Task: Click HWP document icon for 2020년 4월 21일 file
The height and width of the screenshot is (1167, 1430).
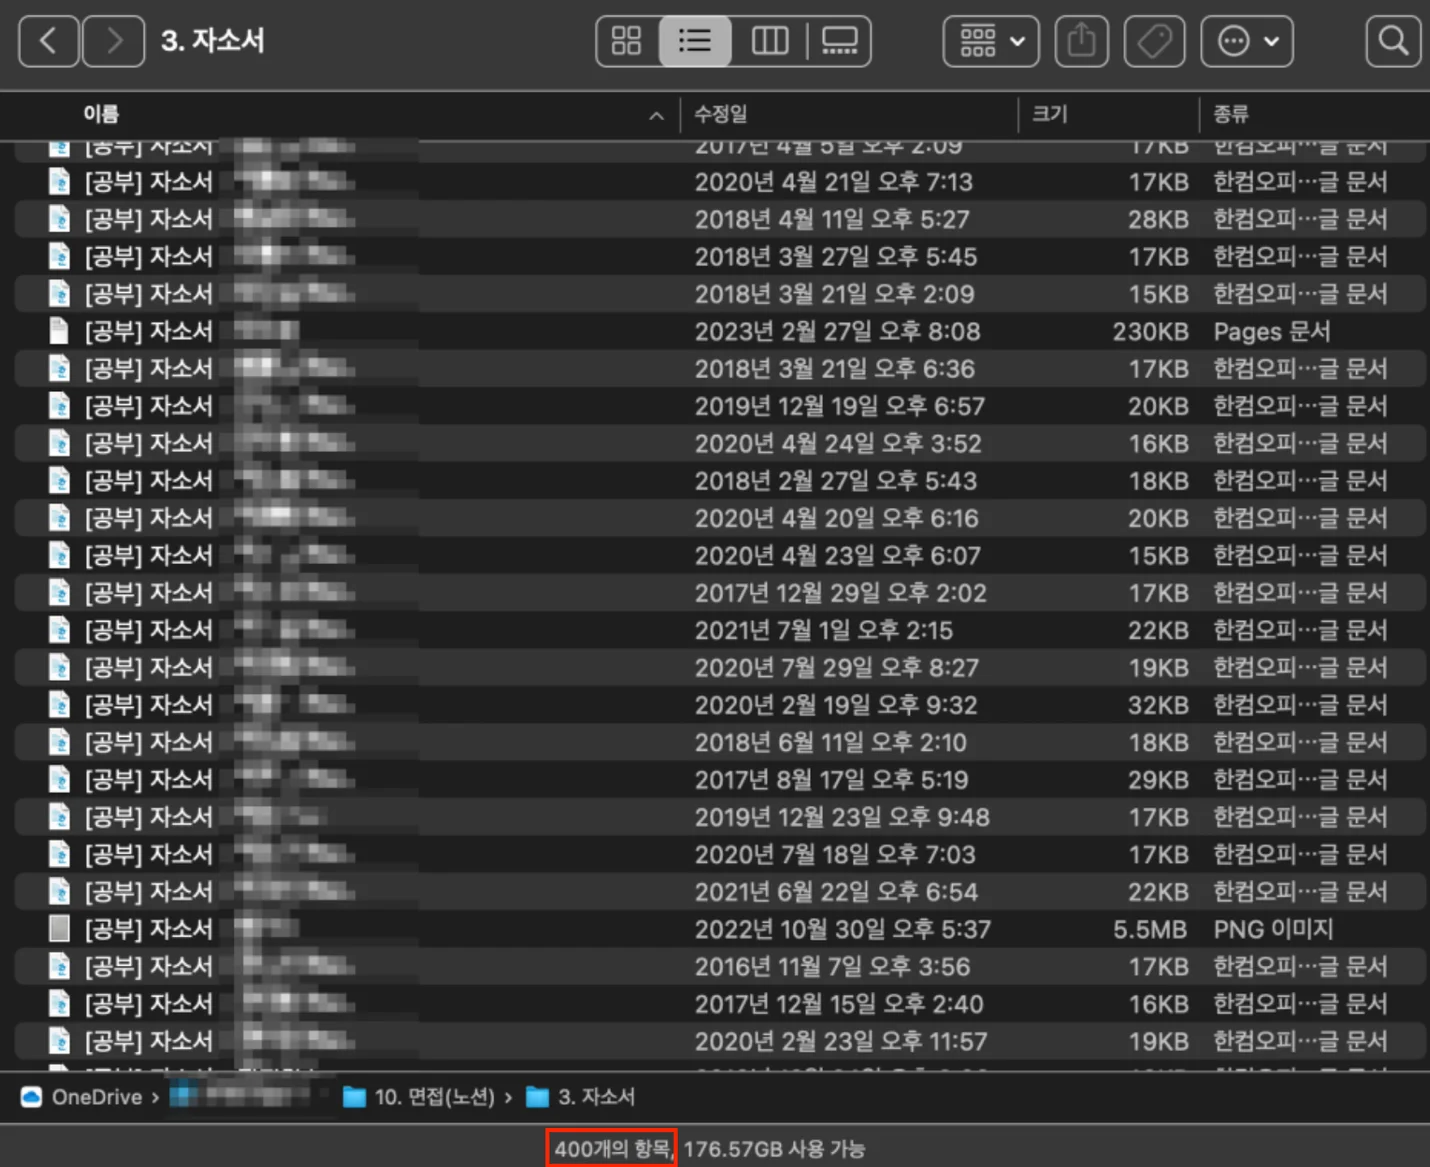Action: point(59,182)
